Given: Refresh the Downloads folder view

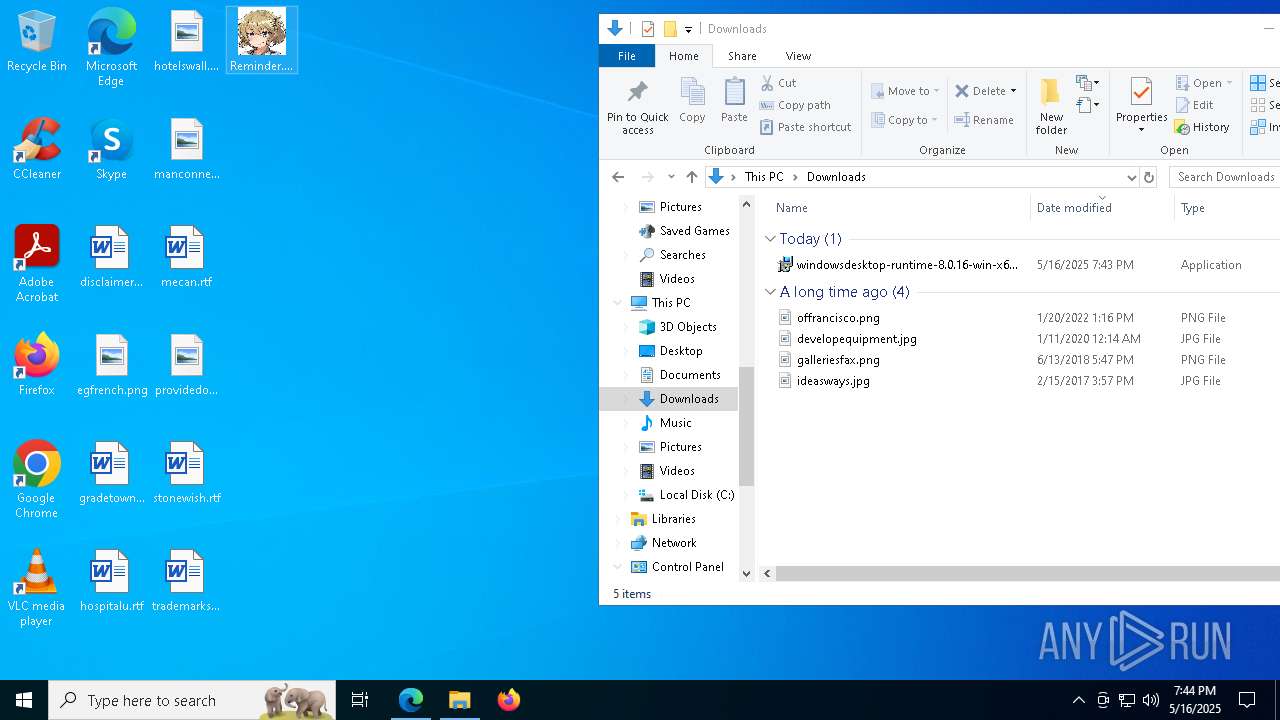Looking at the screenshot, I should coord(1149,177).
